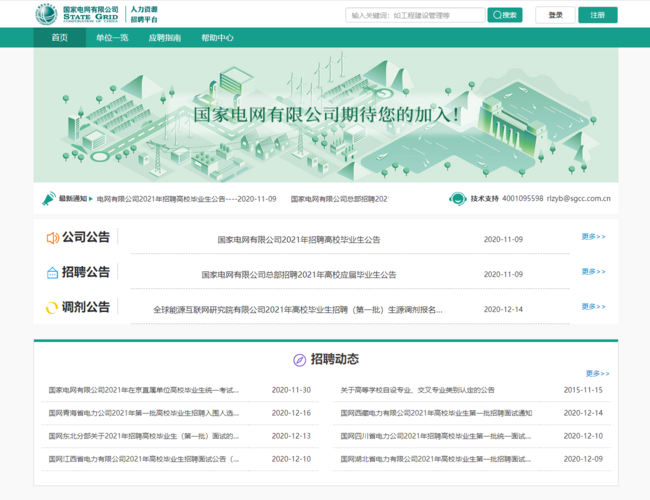Open 国网青海省电力公司2021年第一批高校毕业生招聘 news

[143, 413]
